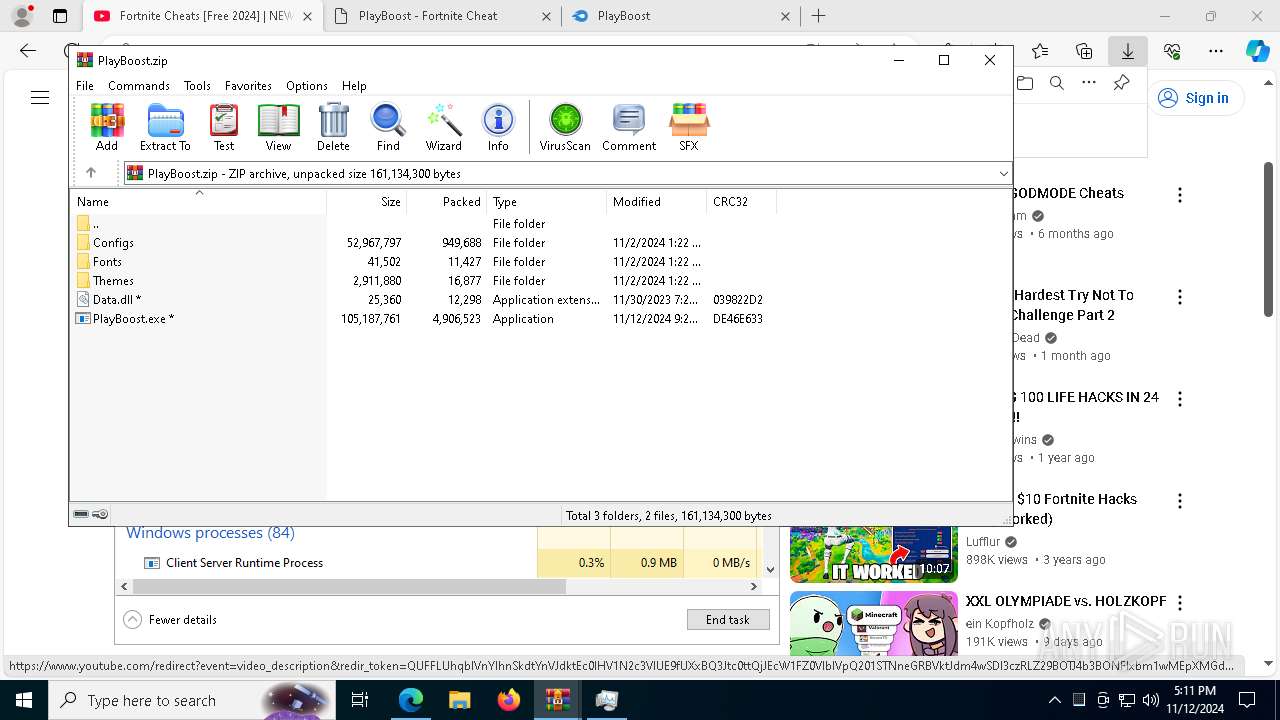1280x720 pixels.
Task: Click the page vertical scrollbar
Action: click(x=1268, y=240)
